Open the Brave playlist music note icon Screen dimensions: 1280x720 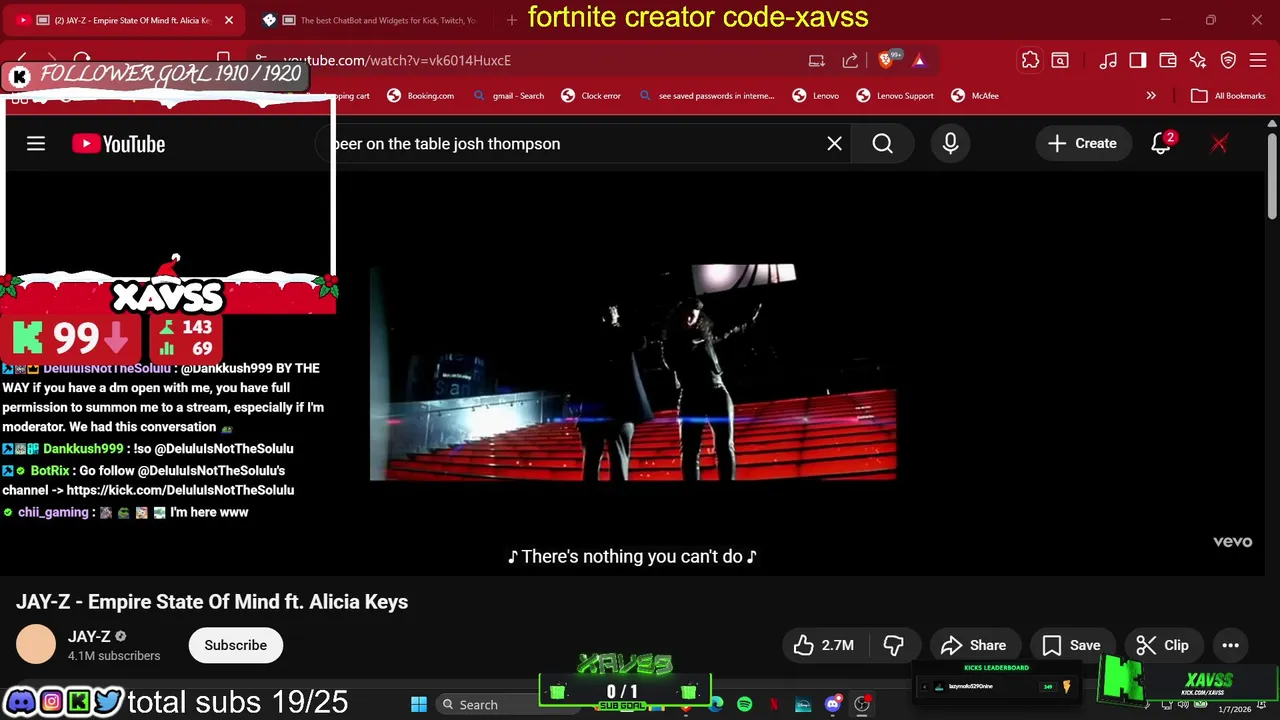tap(1108, 60)
